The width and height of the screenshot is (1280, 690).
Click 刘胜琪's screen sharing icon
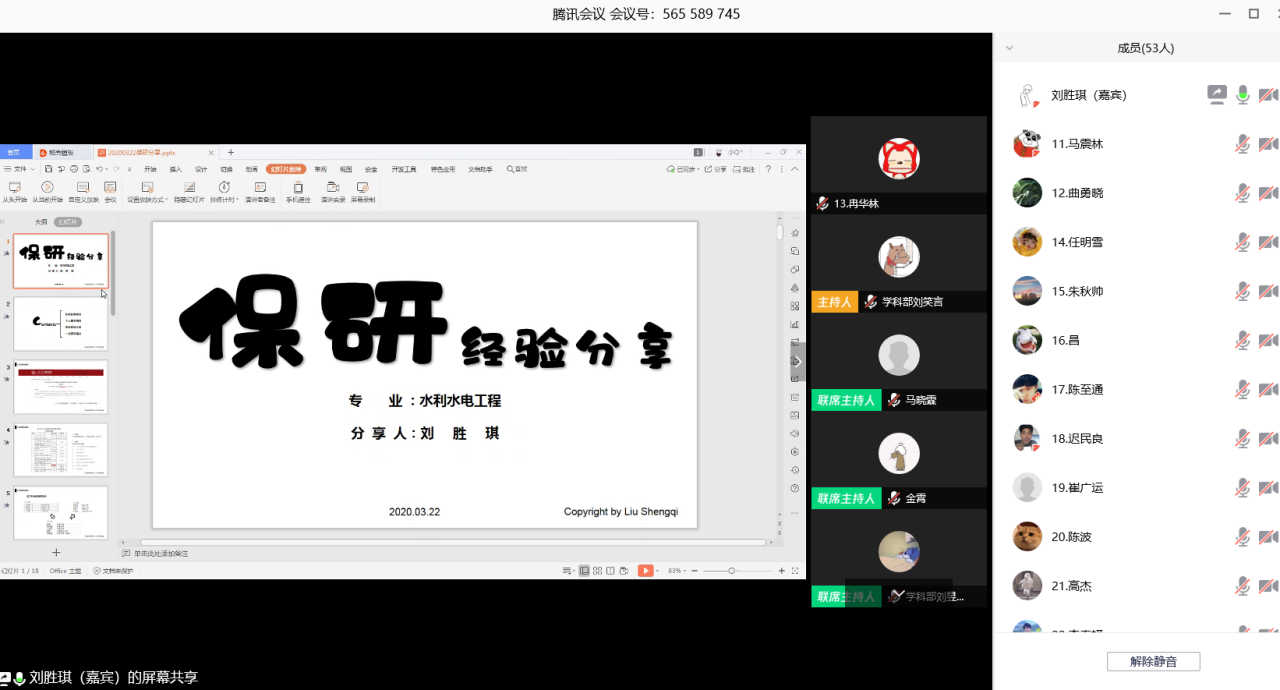coord(1216,95)
